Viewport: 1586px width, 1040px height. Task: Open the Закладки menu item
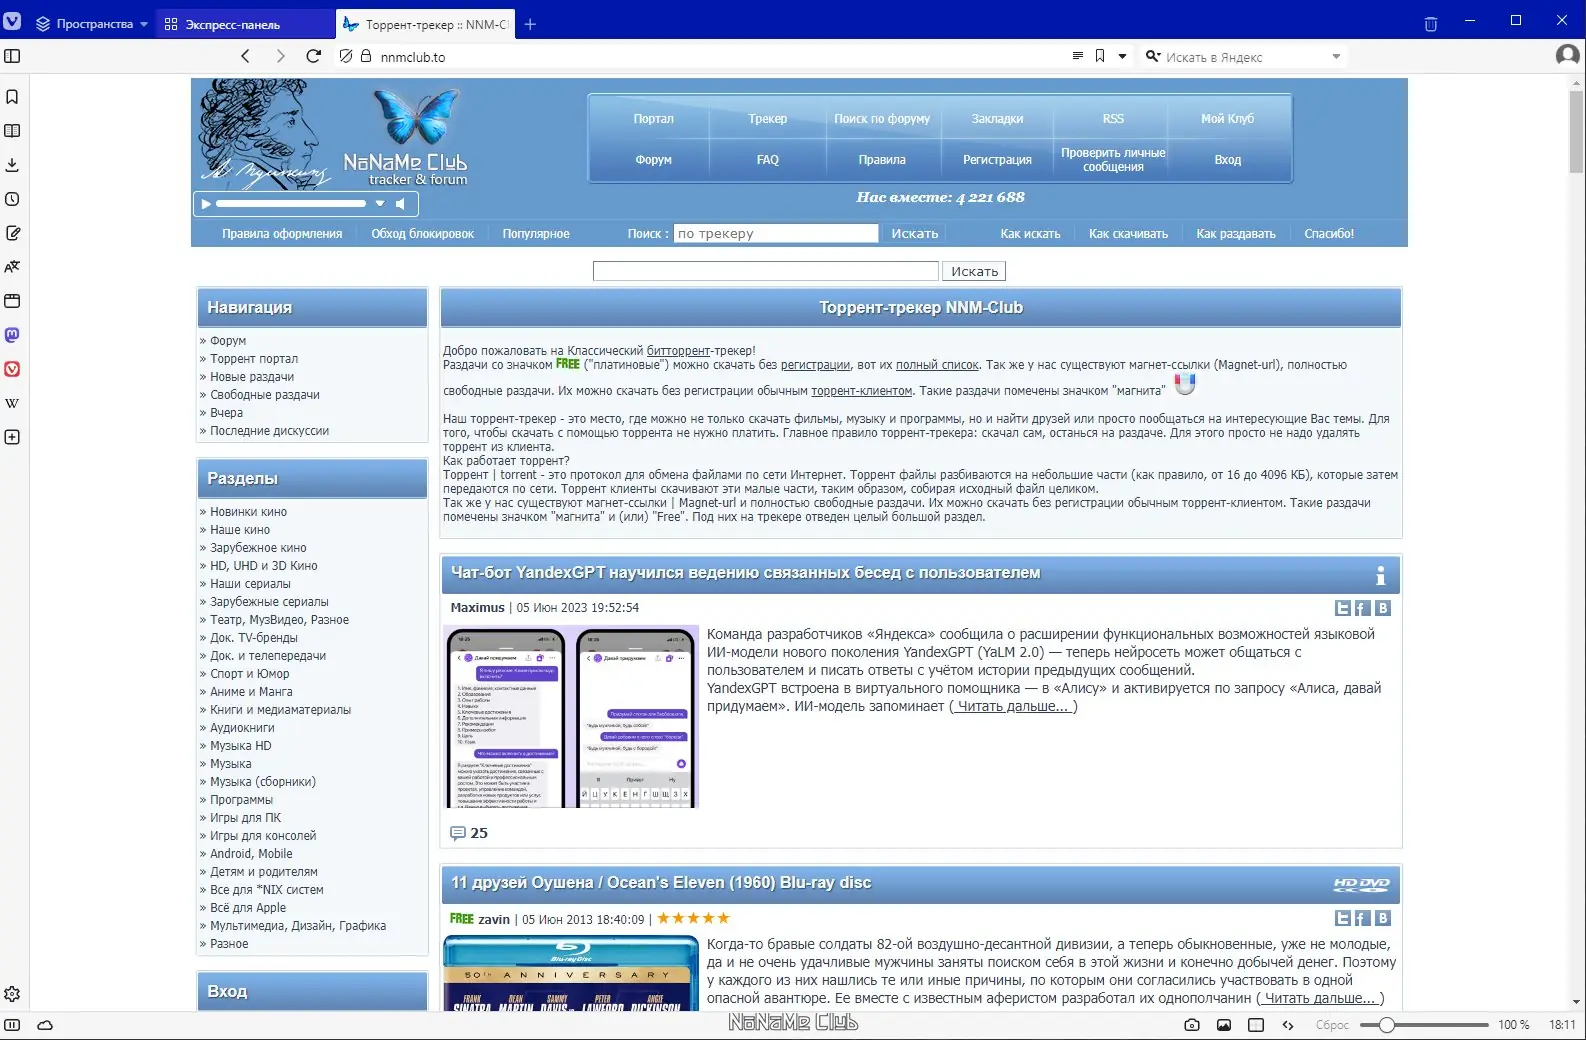point(997,119)
